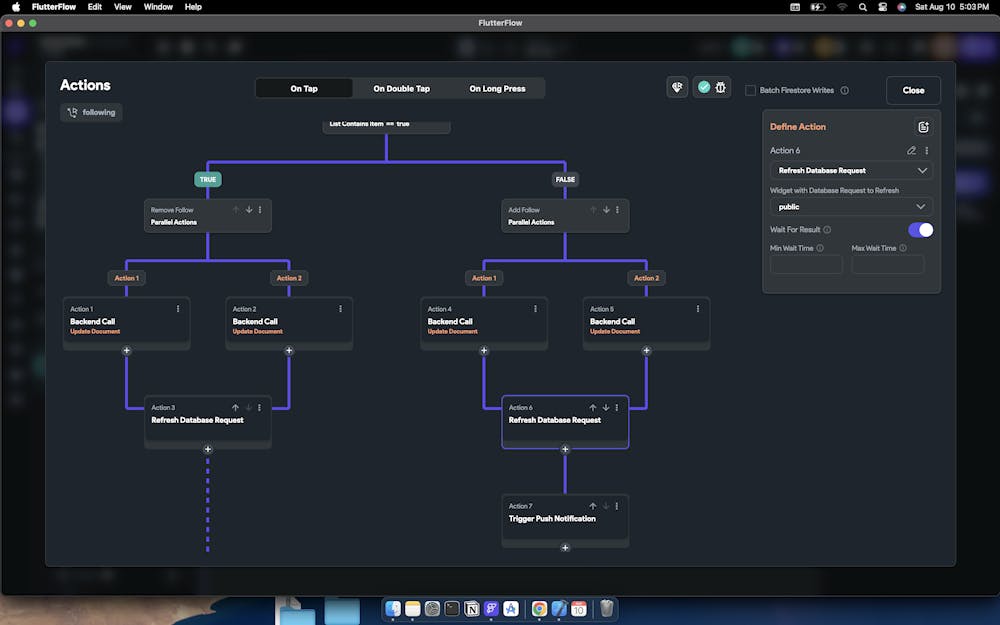Click the add note icon beside Define Action
Screen dimensions: 1000x625
(x=923, y=127)
